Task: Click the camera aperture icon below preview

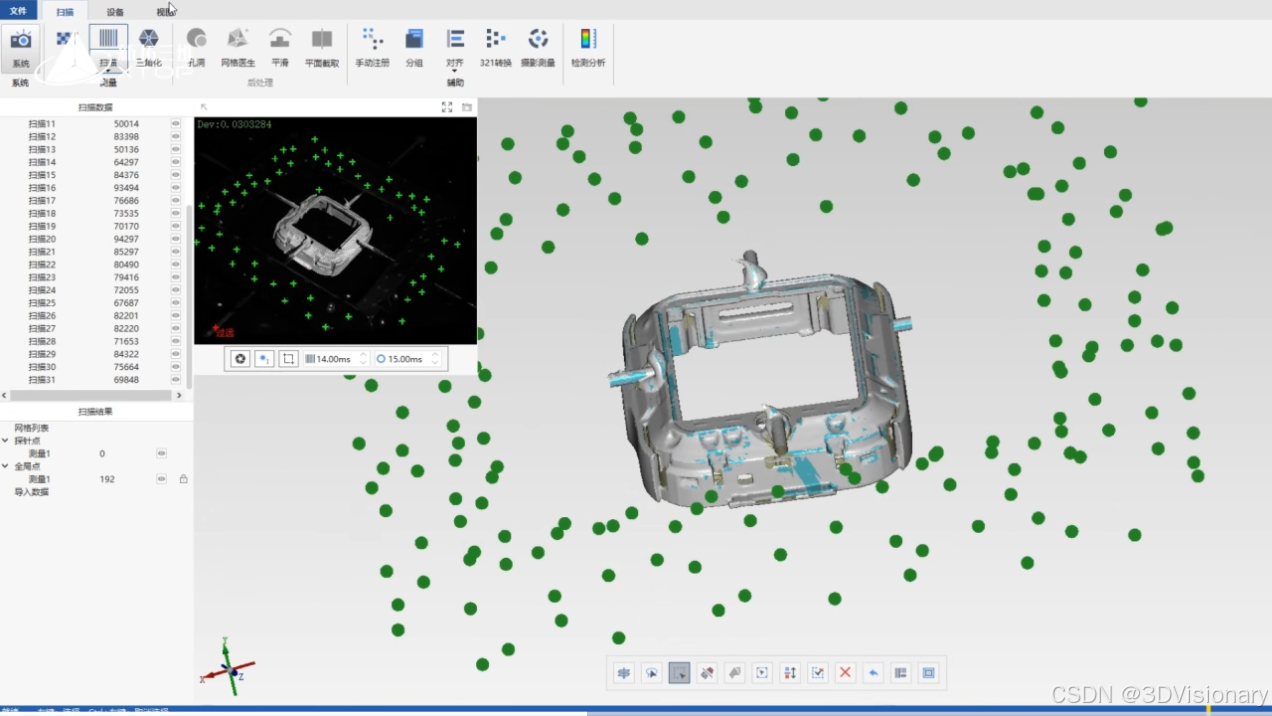Action: pos(240,358)
